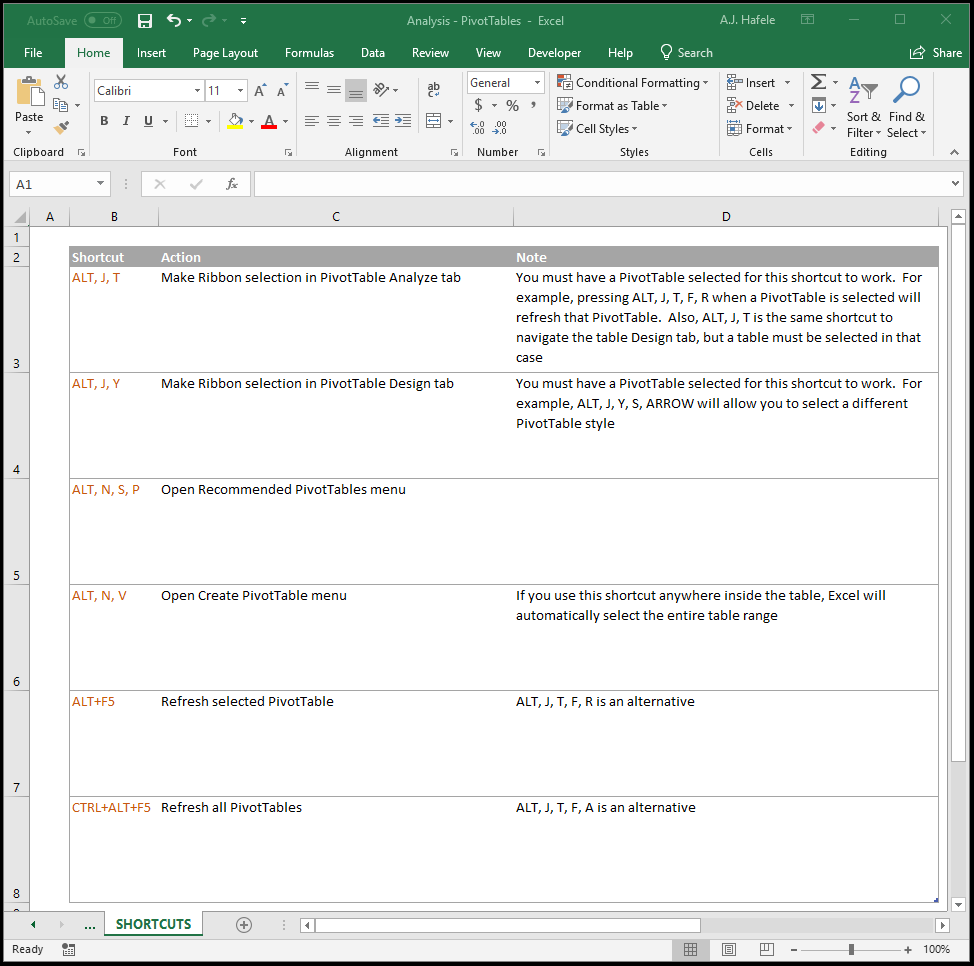974x966 pixels.
Task: Click the Fill down-arrow icon
Action: point(819,105)
